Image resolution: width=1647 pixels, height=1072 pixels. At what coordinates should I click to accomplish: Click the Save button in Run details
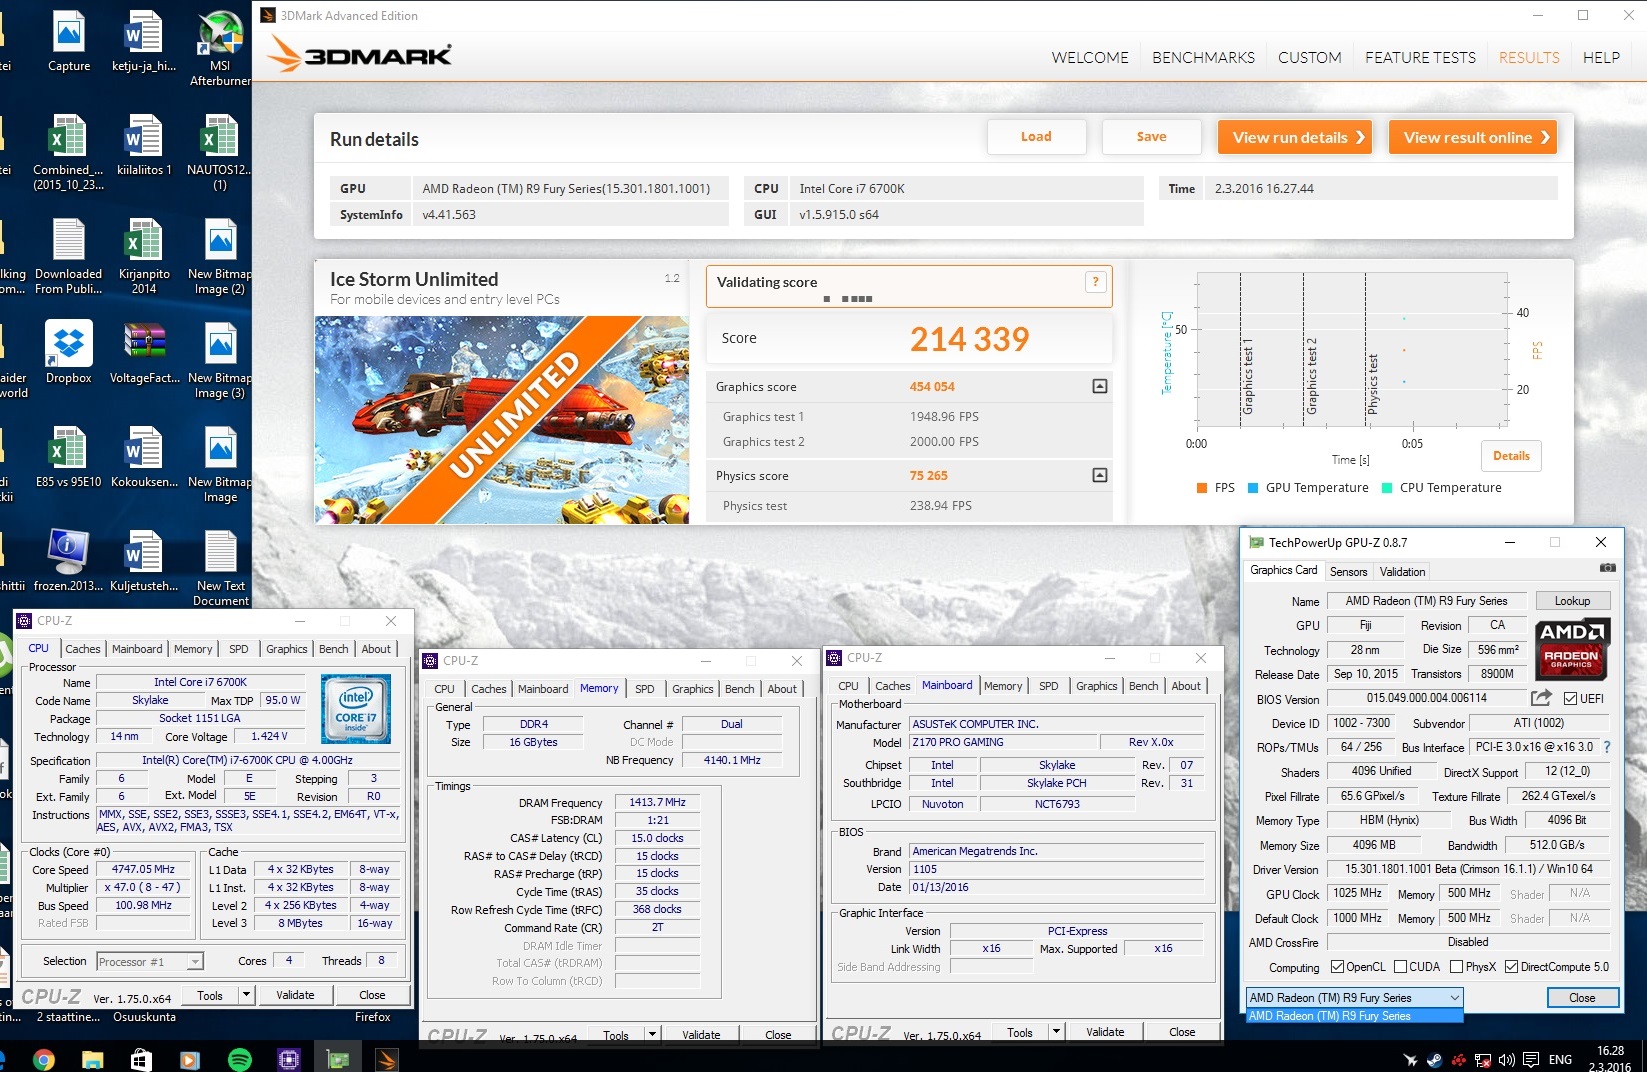[x=1151, y=137]
